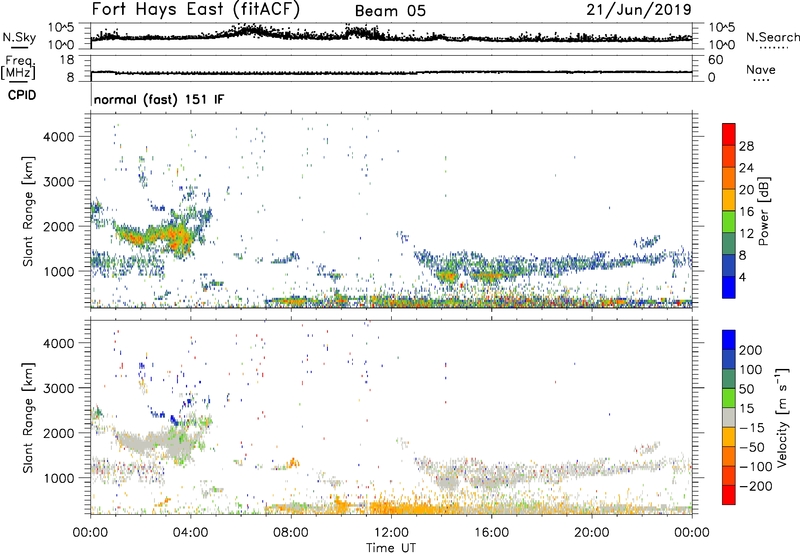Click the "-200" tick on the Velocity color bar

(755, 486)
